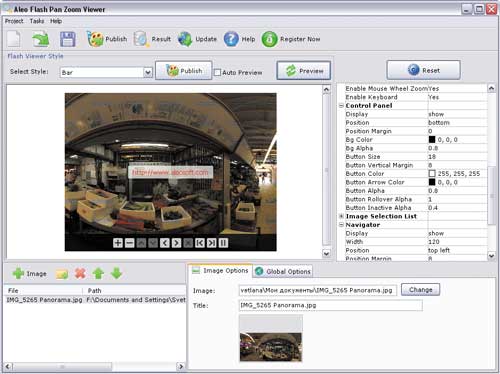Pause the slideshow in viewer bar
The height and width of the screenshot is (374, 500).
coord(223,243)
